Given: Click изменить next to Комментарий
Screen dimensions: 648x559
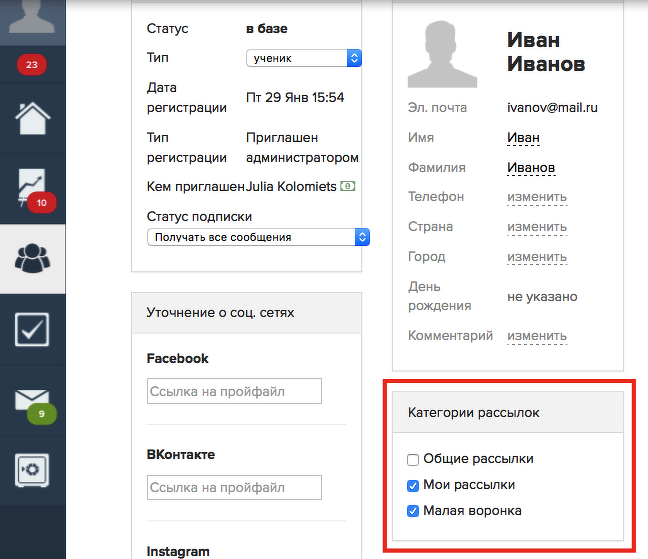Looking at the screenshot, I should (x=537, y=336).
